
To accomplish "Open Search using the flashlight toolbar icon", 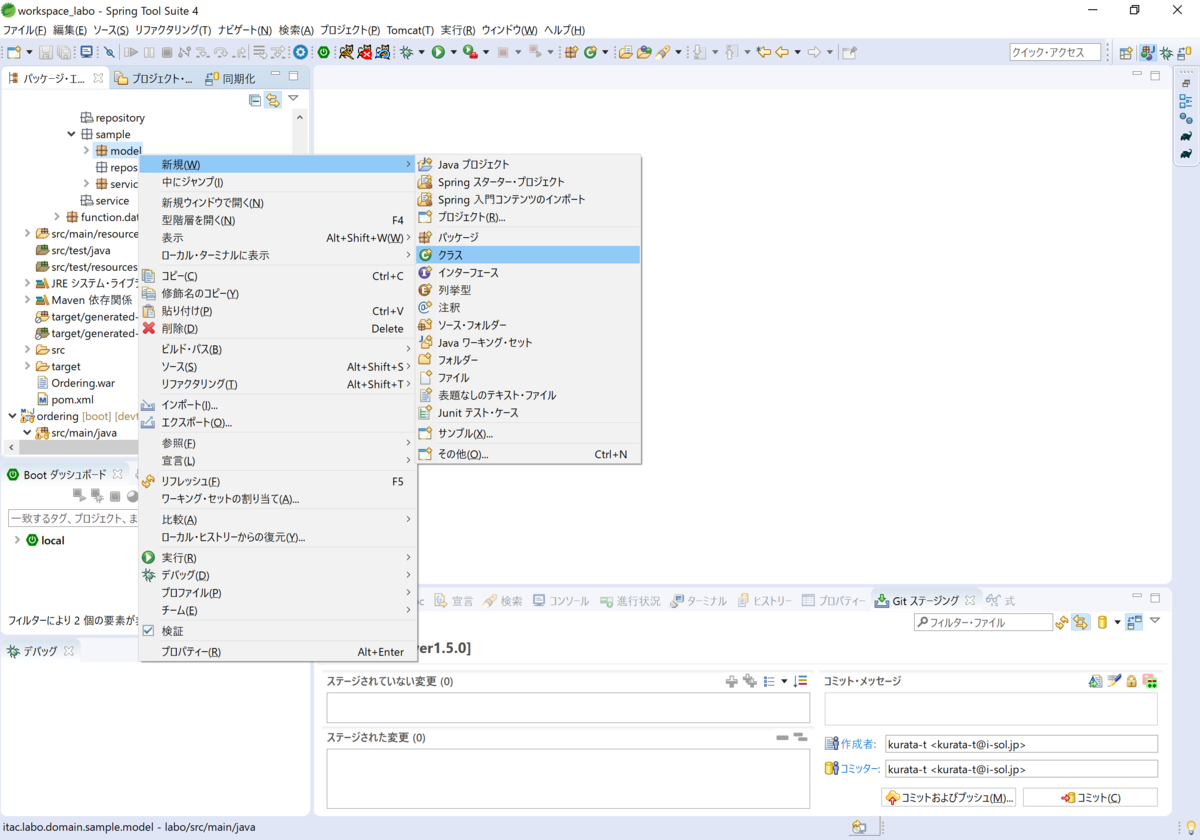I will [x=663, y=51].
